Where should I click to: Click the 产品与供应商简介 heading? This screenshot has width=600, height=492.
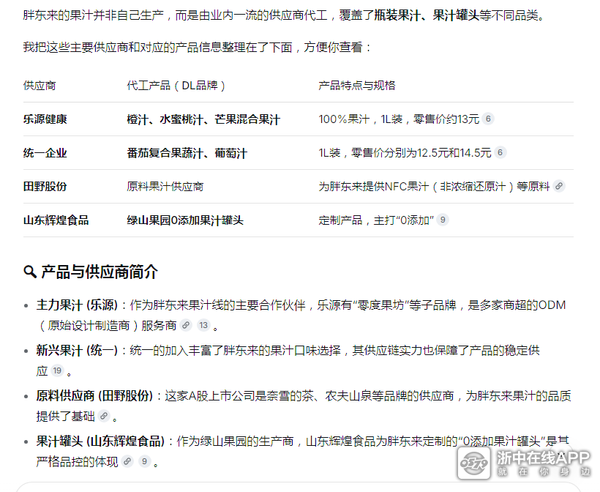(99, 272)
